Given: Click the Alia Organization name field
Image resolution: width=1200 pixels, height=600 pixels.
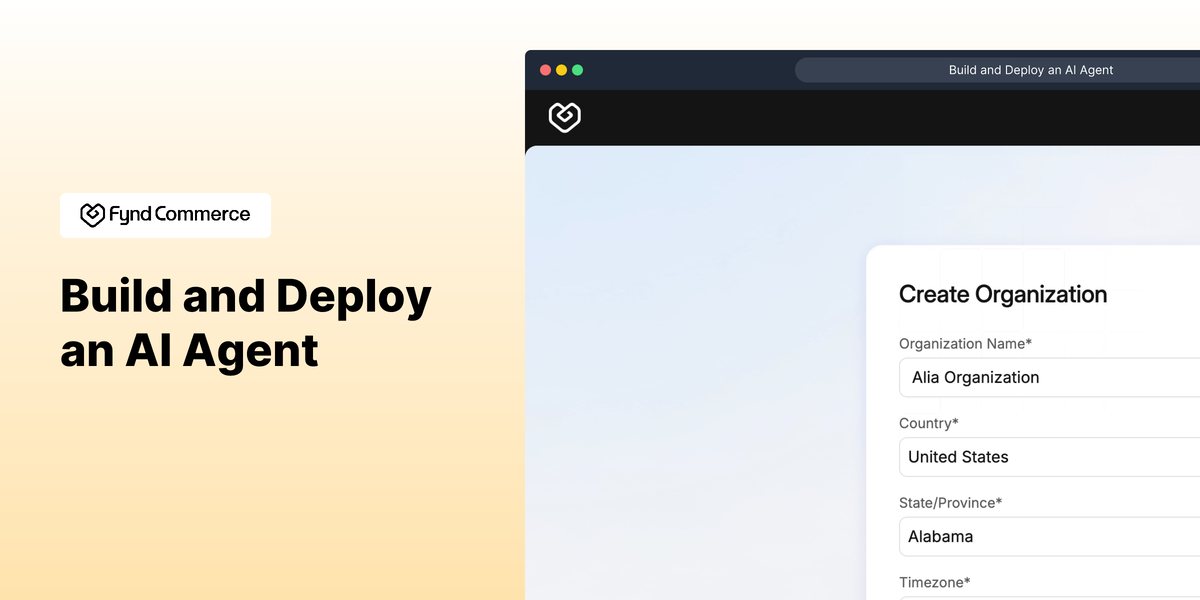Looking at the screenshot, I should pyautogui.click(x=1049, y=378).
